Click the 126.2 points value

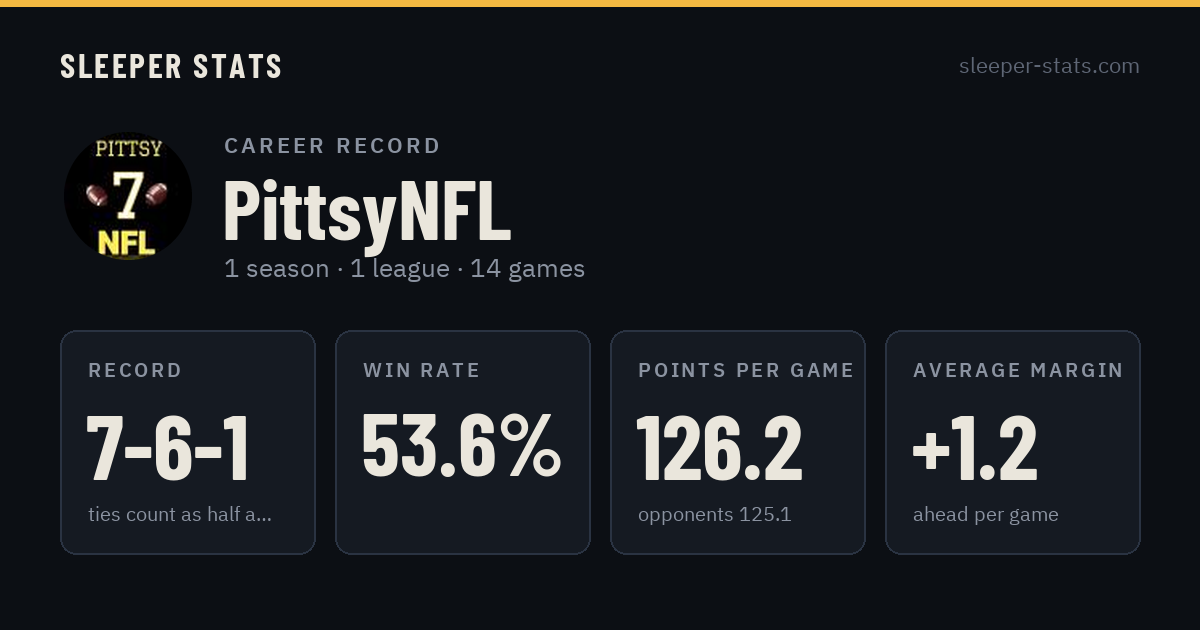click(x=719, y=448)
